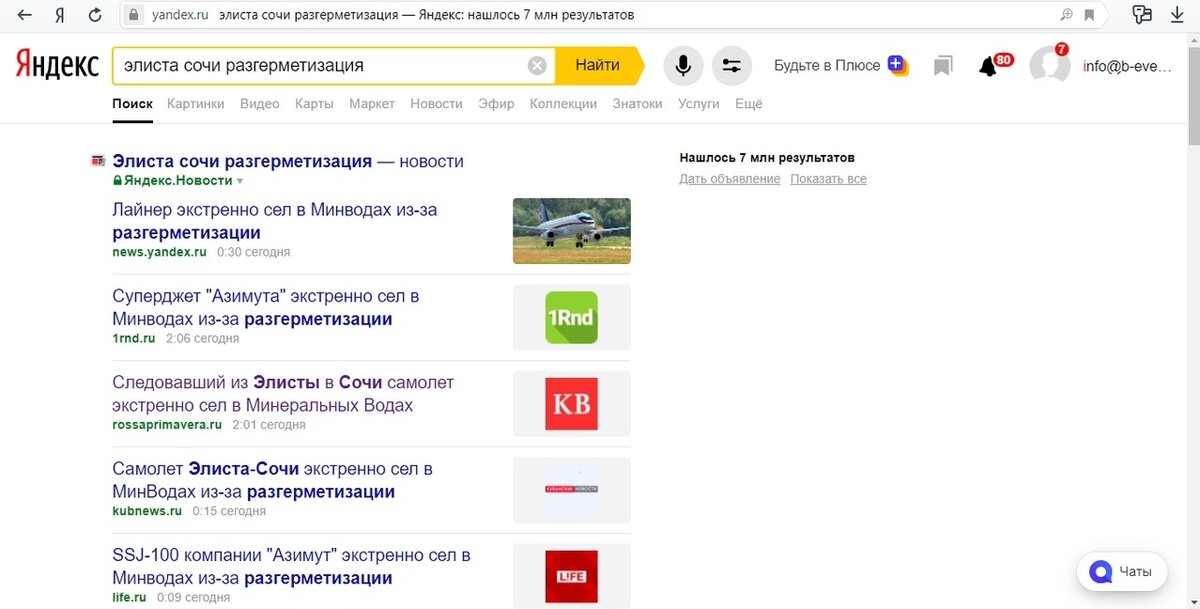Click the Найти search button
Image resolution: width=1200 pixels, height=609 pixels.
pyautogui.click(x=598, y=65)
